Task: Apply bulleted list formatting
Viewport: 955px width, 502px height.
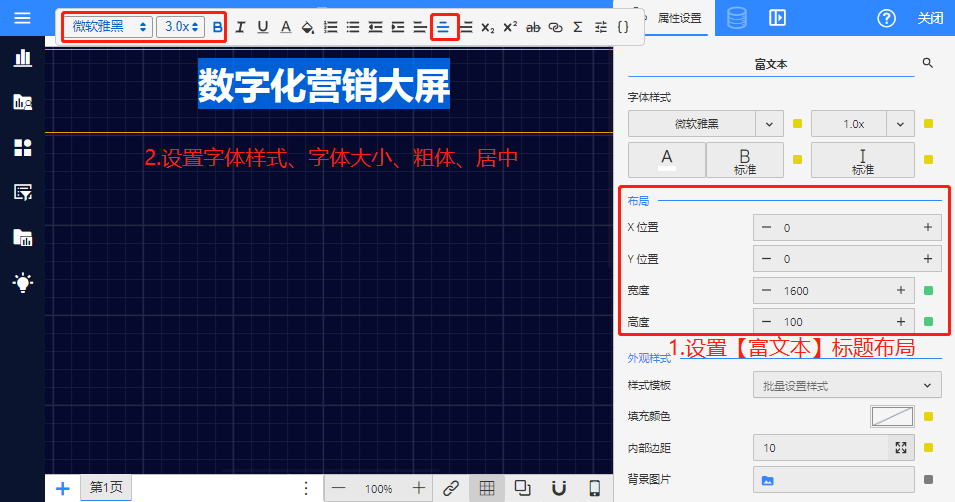Action: click(x=353, y=27)
